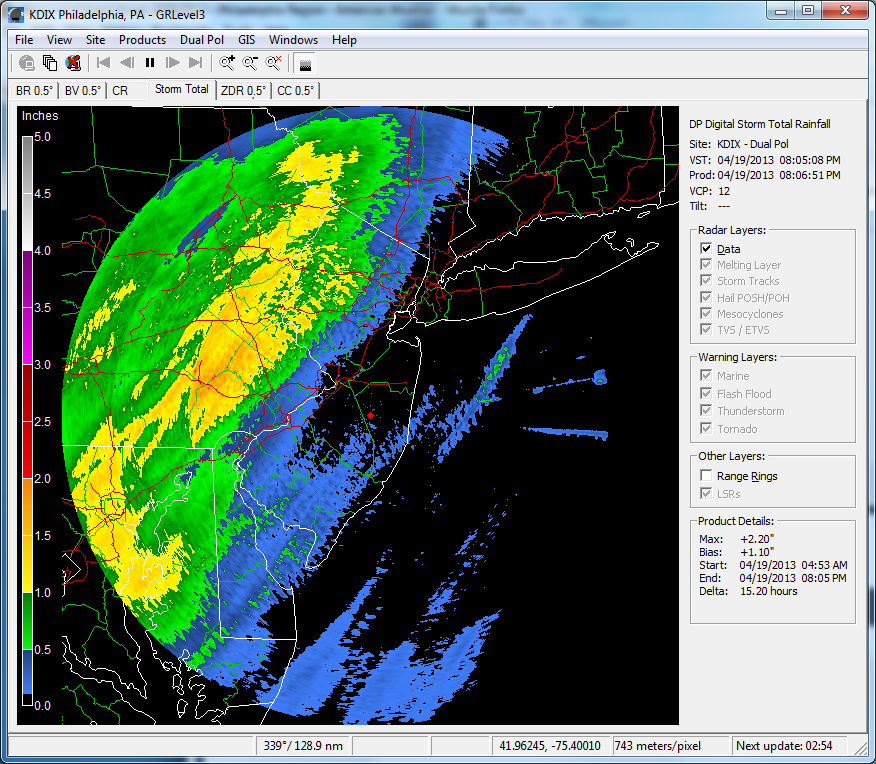Click the 339° / 128.9 nm status readout

click(x=303, y=746)
